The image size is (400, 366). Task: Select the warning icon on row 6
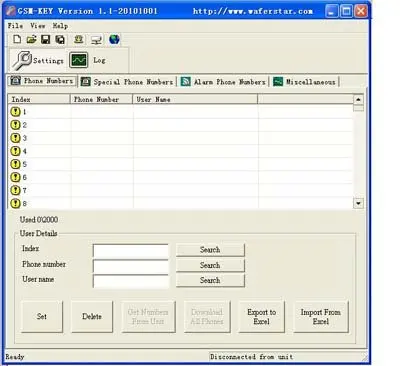[15, 177]
